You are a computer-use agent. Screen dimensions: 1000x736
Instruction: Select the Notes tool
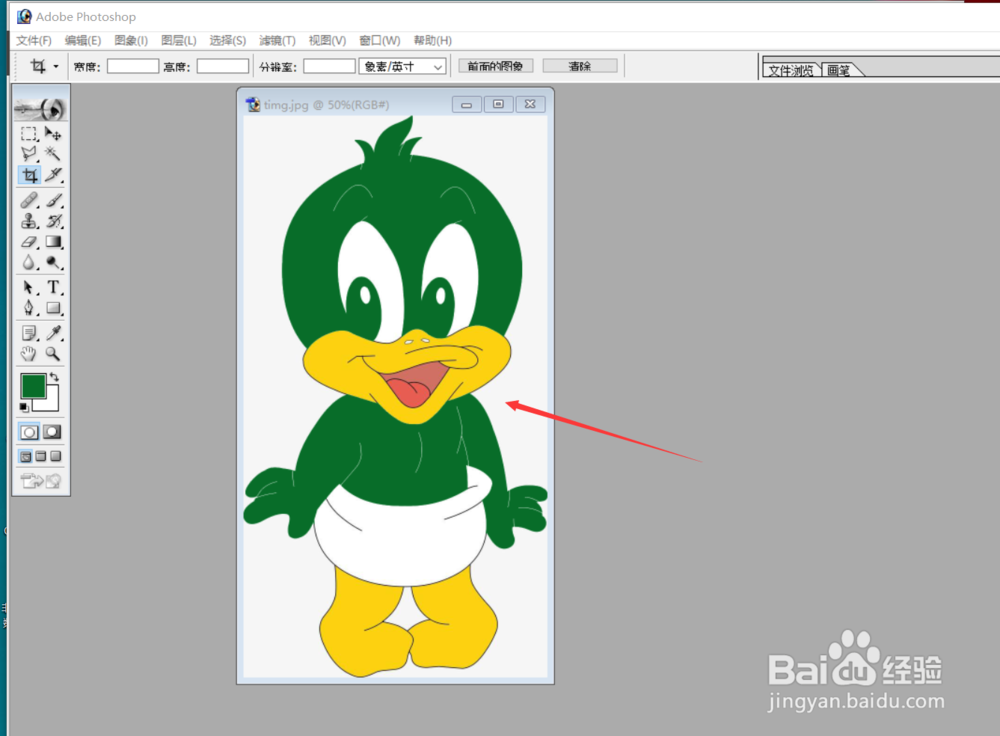click(29, 333)
